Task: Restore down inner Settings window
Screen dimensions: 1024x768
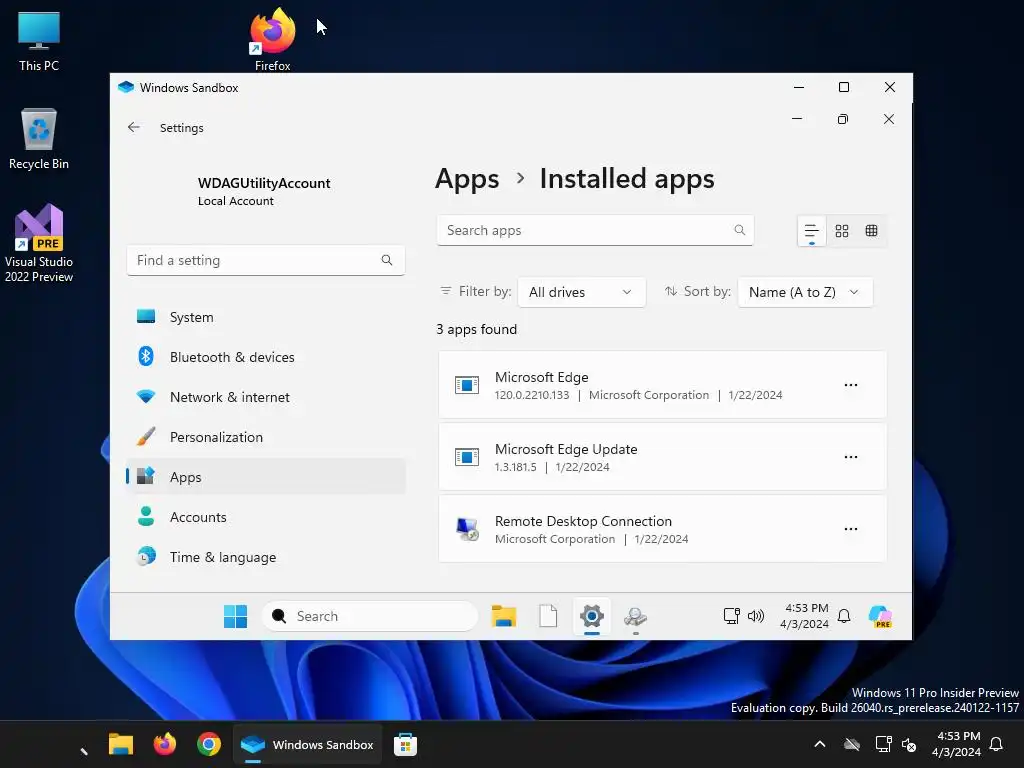Action: point(842,119)
